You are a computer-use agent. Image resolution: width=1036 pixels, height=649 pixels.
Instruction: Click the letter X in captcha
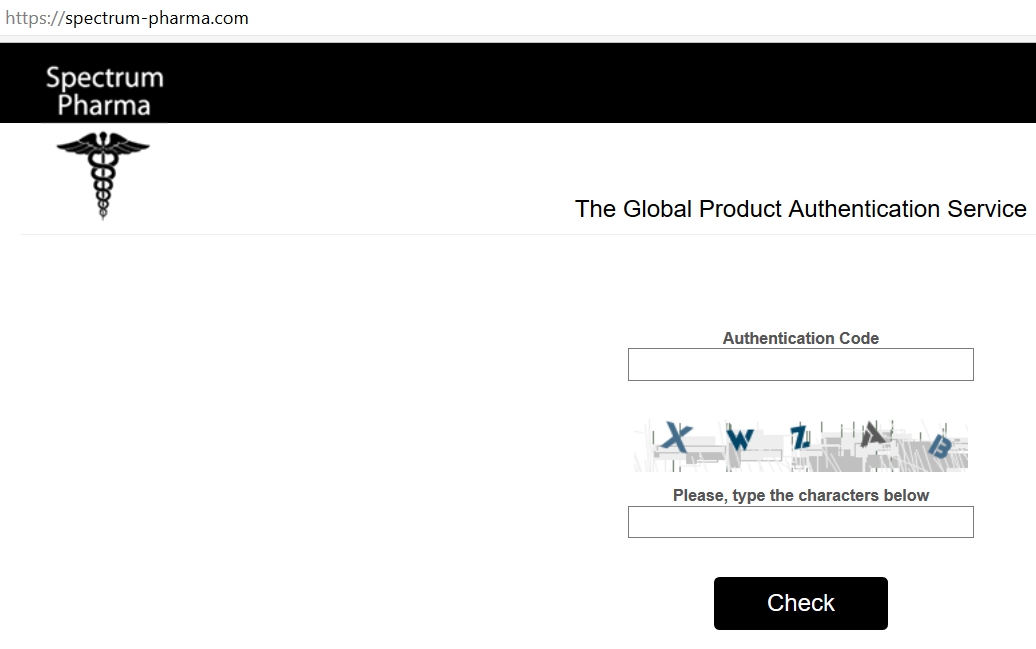(678, 438)
